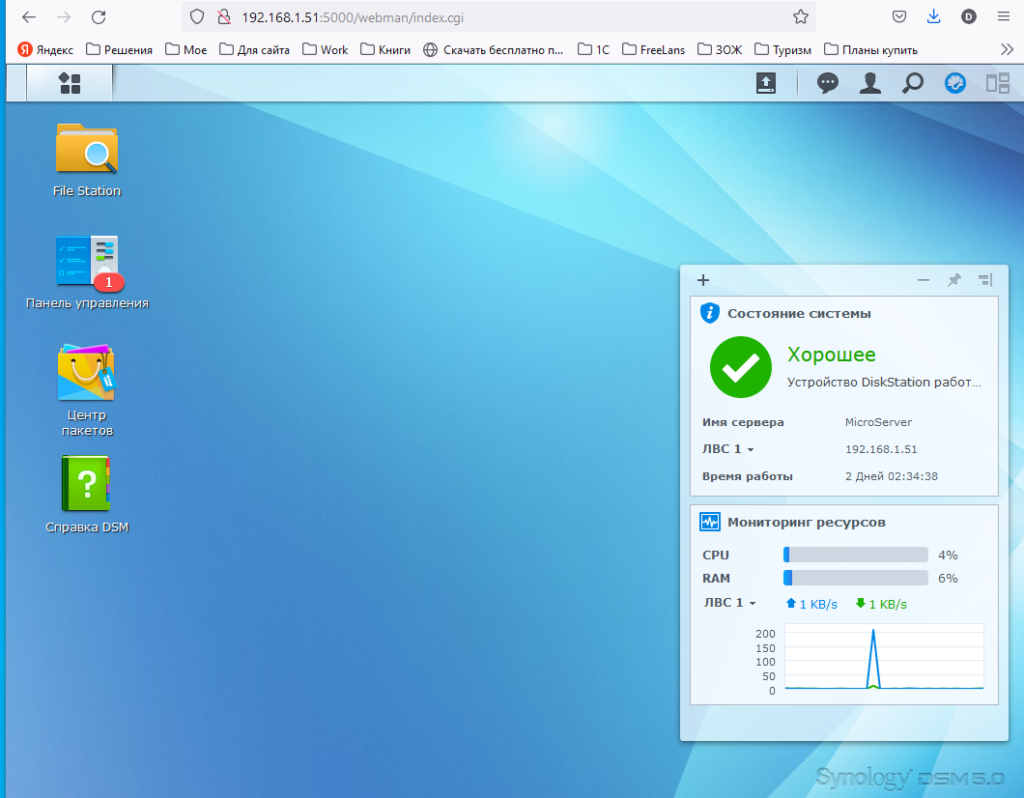Open the Туризм bookmarks folder

(x=783, y=50)
